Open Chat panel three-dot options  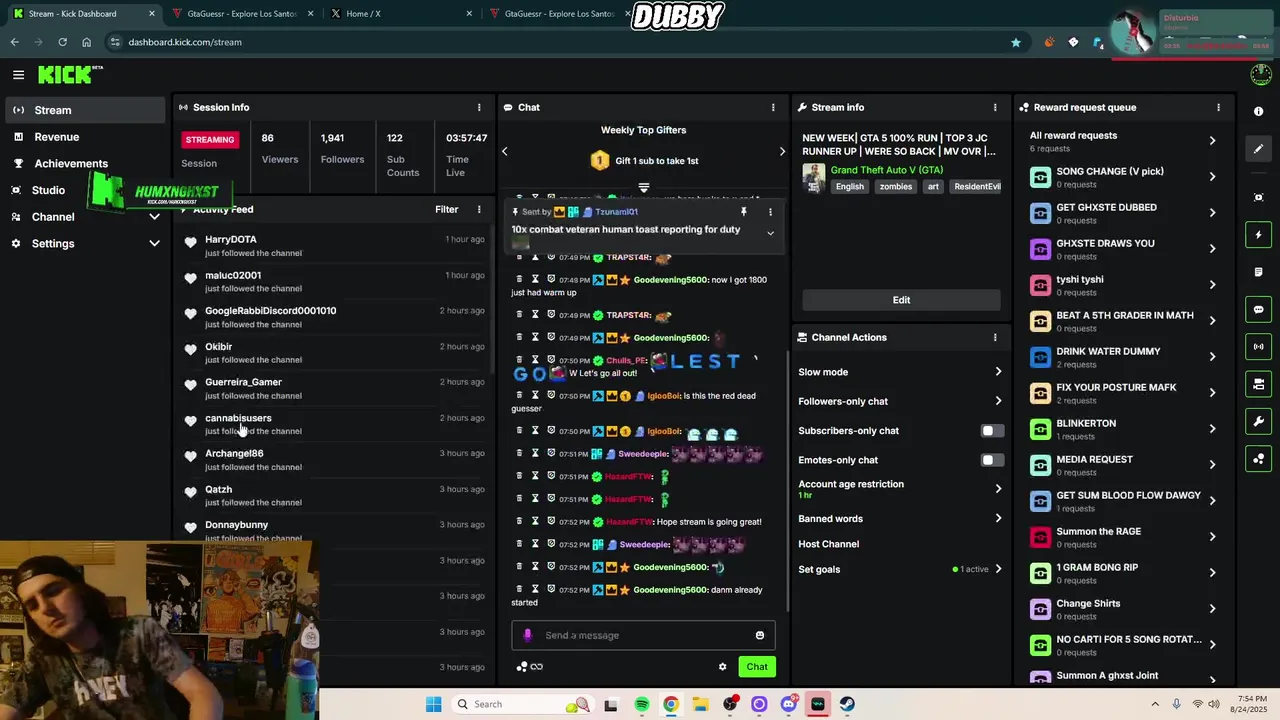(773, 107)
